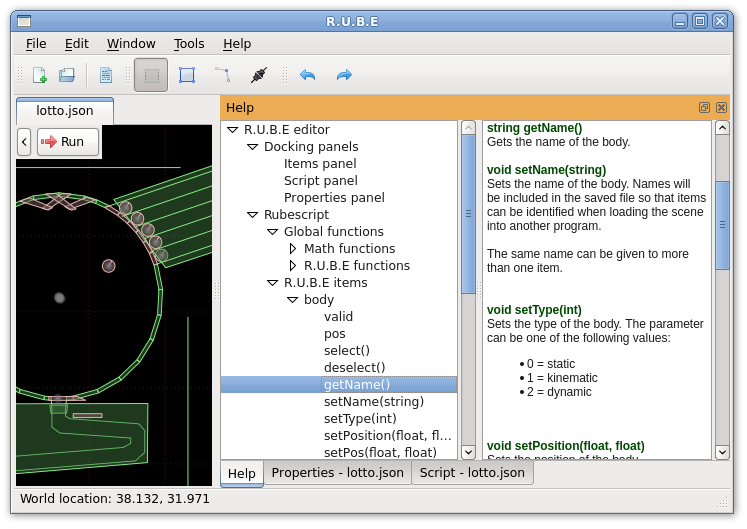Switch to the Script - lotto.json tab
The height and width of the screenshot is (529, 747).
click(472, 473)
